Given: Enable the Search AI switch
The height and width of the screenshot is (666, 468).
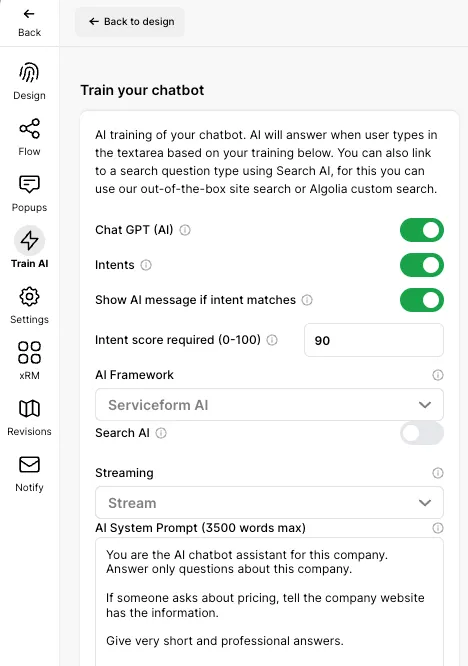Looking at the screenshot, I should click(x=422, y=433).
